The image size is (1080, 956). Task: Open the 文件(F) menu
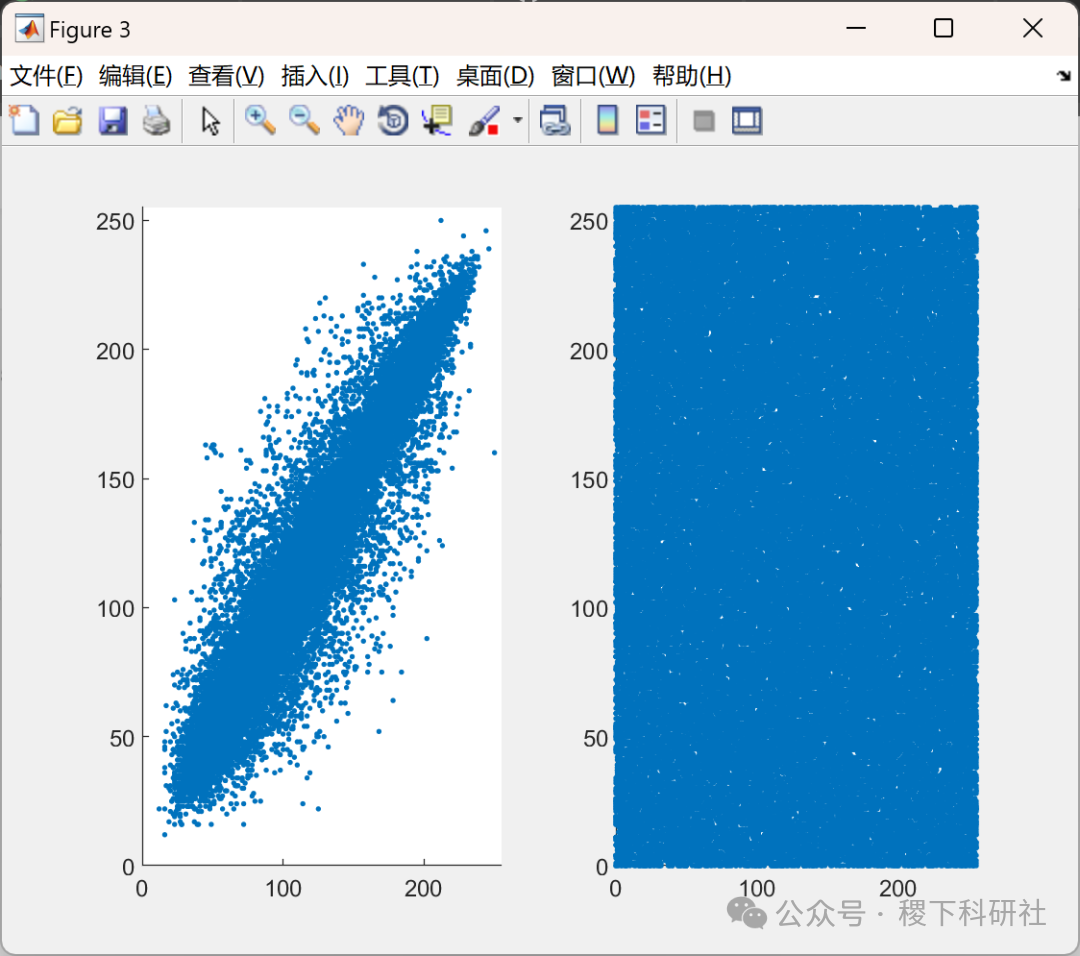click(x=45, y=76)
